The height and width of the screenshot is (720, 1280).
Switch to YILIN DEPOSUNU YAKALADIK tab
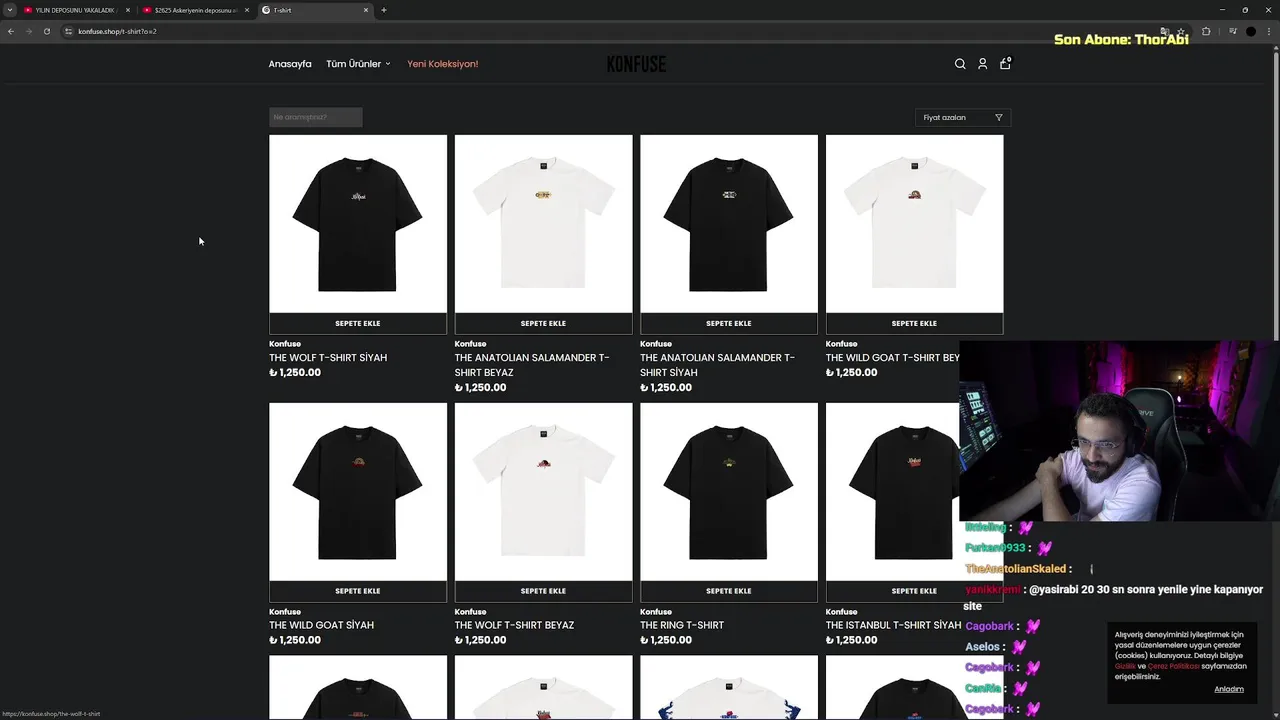(x=76, y=10)
